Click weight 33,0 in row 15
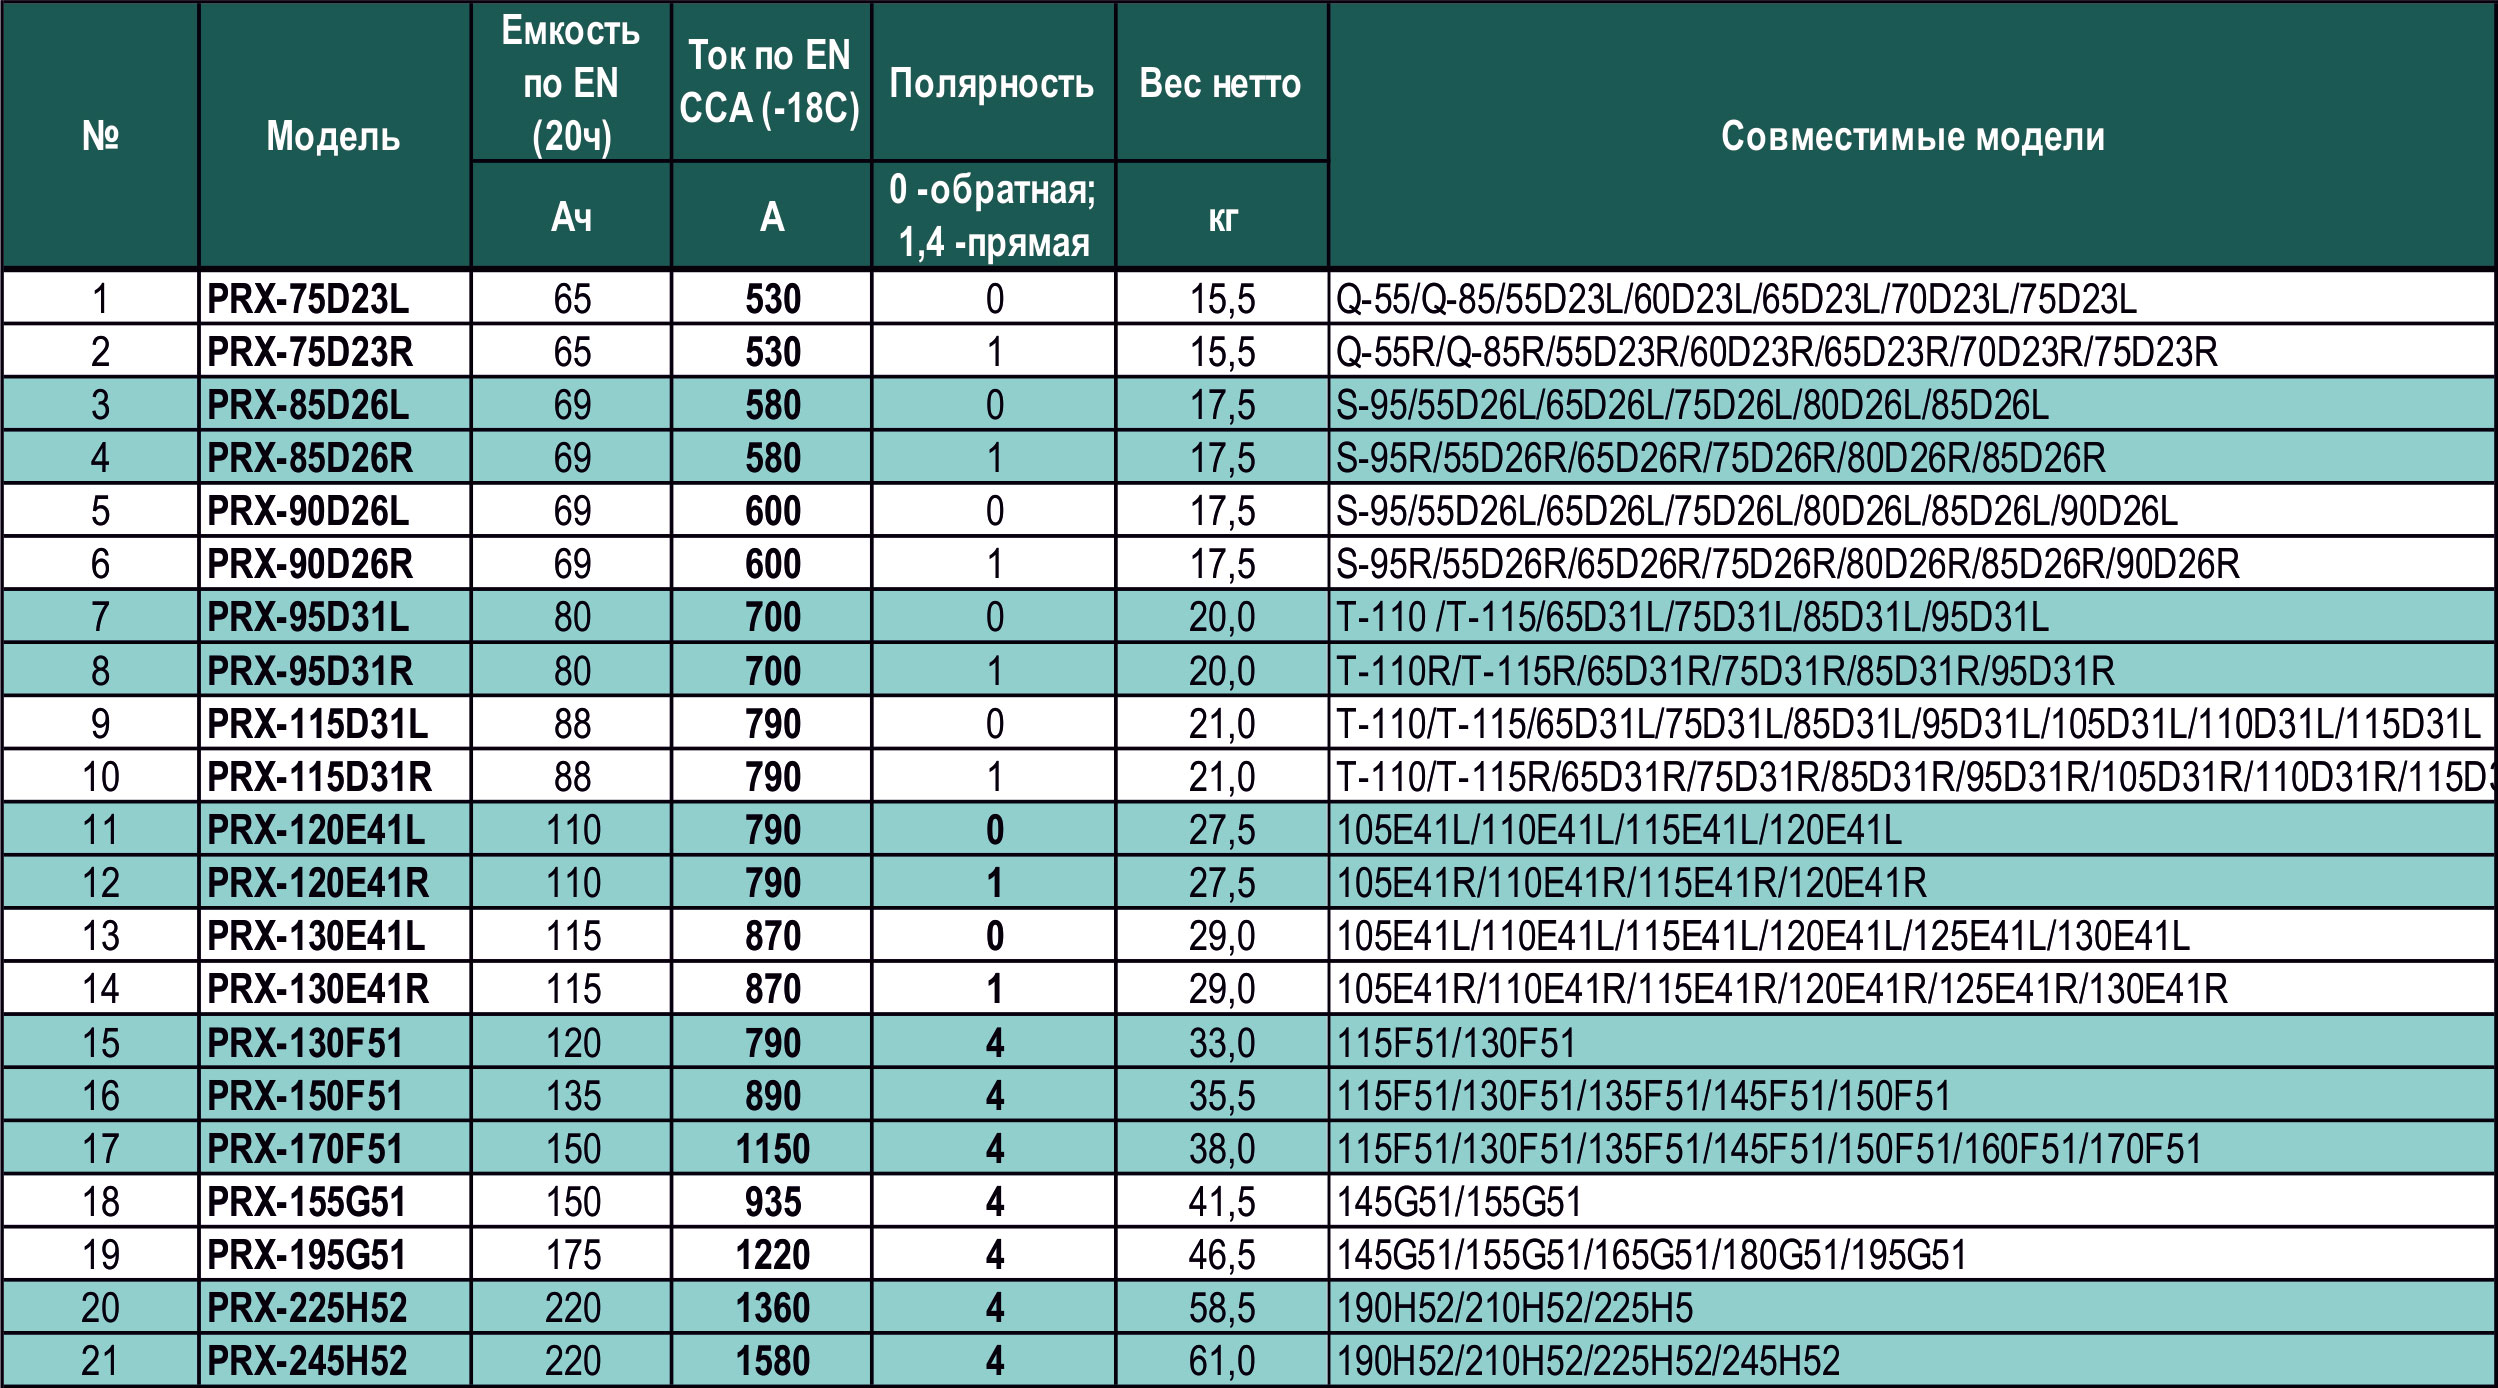 pyautogui.click(x=1222, y=1042)
